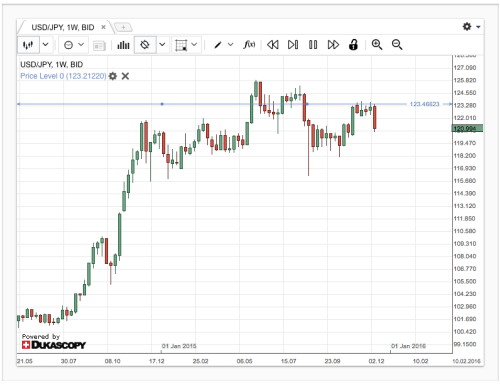Fast-forward chart to latest data
This screenshot has height=384, width=500.
coord(333,45)
